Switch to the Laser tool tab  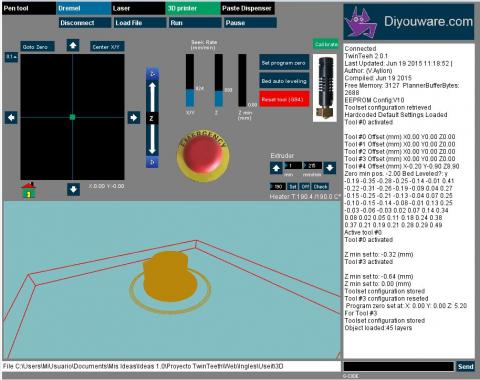[138, 9]
